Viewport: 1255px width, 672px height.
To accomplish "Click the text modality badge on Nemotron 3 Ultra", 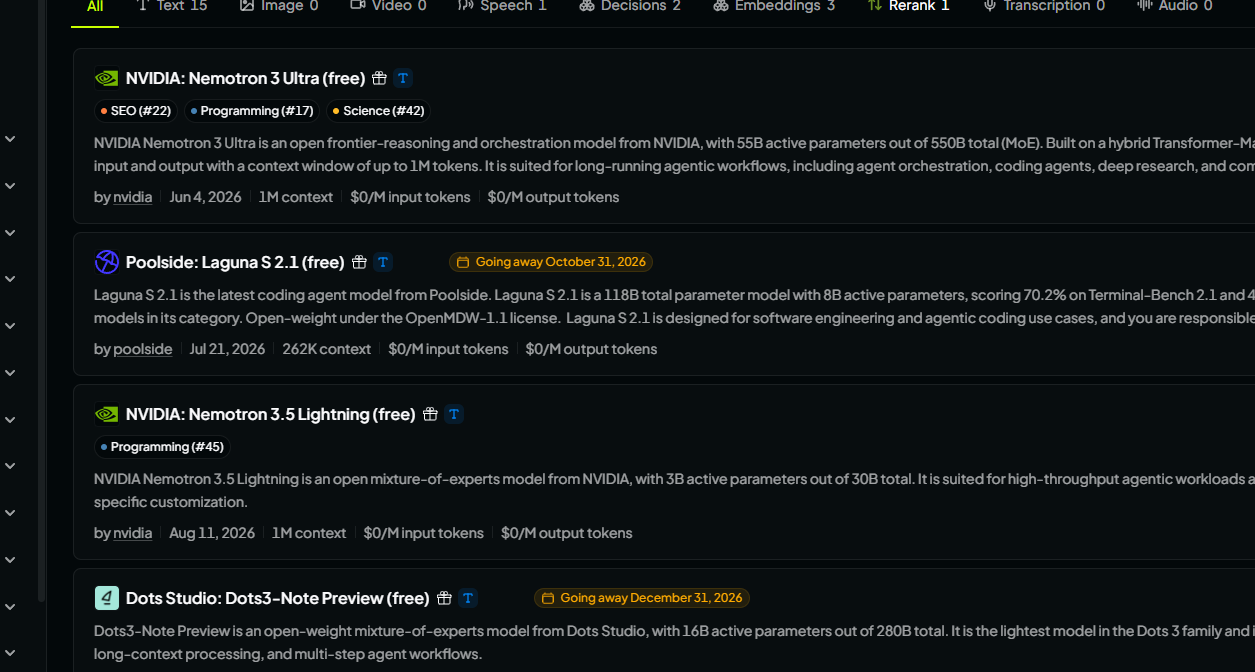I will [403, 78].
